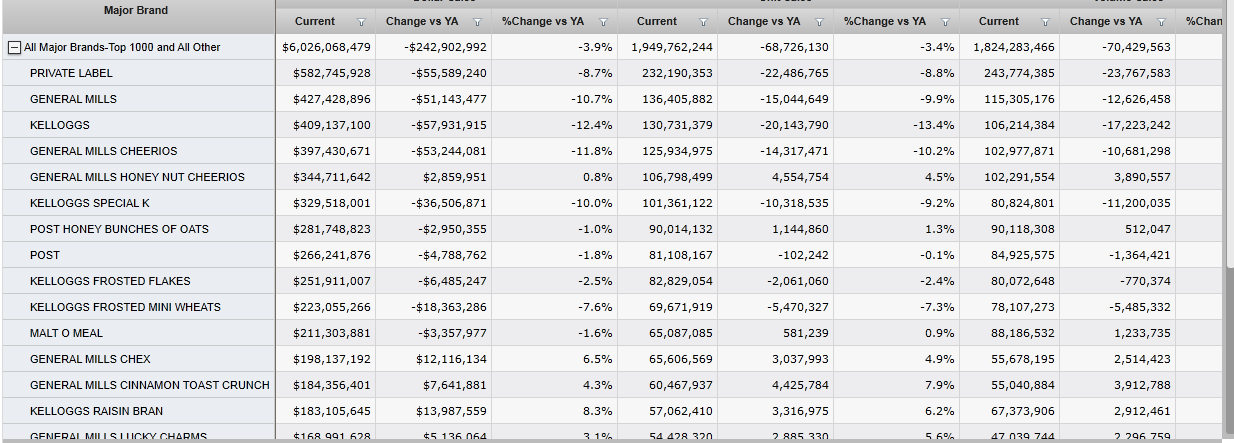This screenshot has width=1234, height=443.
Task: Click the Major Brand column header
Action: [136, 11]
